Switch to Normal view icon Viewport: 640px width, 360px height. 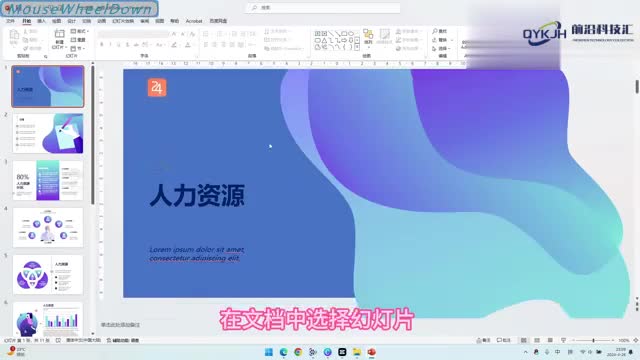coord(524,340)
